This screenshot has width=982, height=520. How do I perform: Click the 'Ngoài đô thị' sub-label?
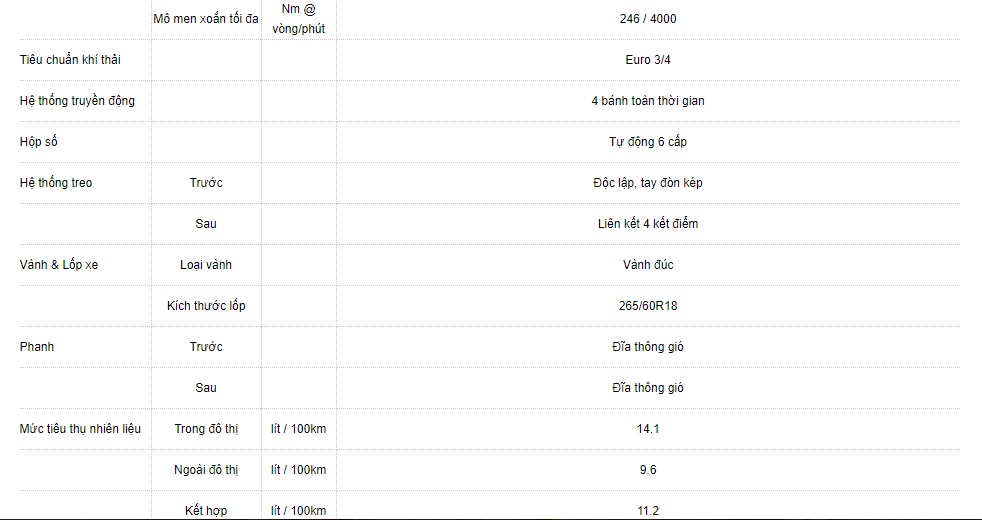pyautogui.click(x=206, y=470)
